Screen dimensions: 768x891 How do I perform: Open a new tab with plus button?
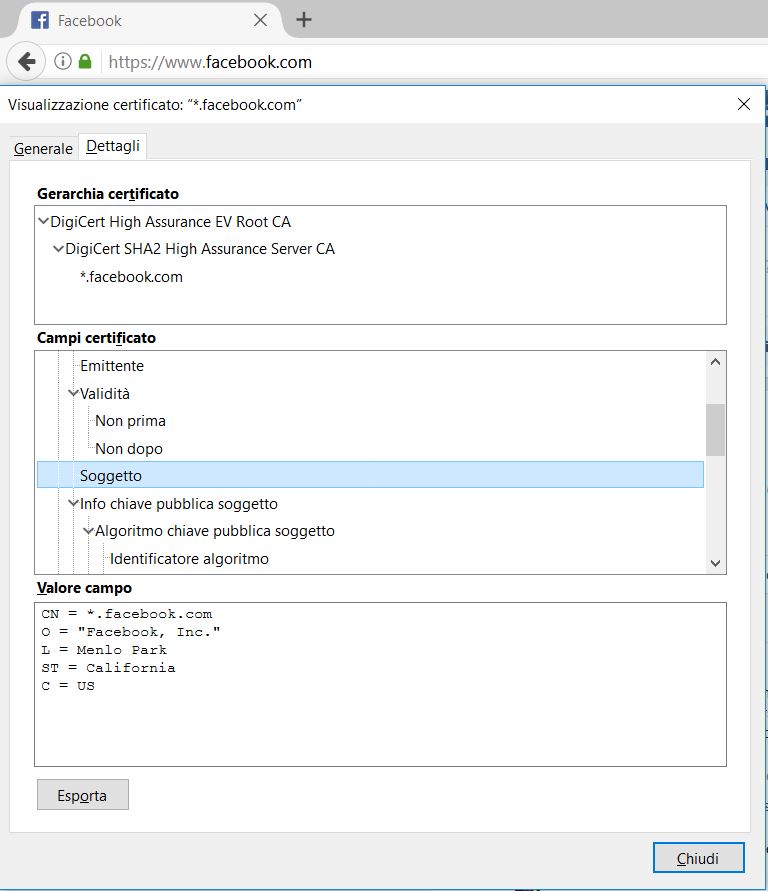[x=304, y=20]
